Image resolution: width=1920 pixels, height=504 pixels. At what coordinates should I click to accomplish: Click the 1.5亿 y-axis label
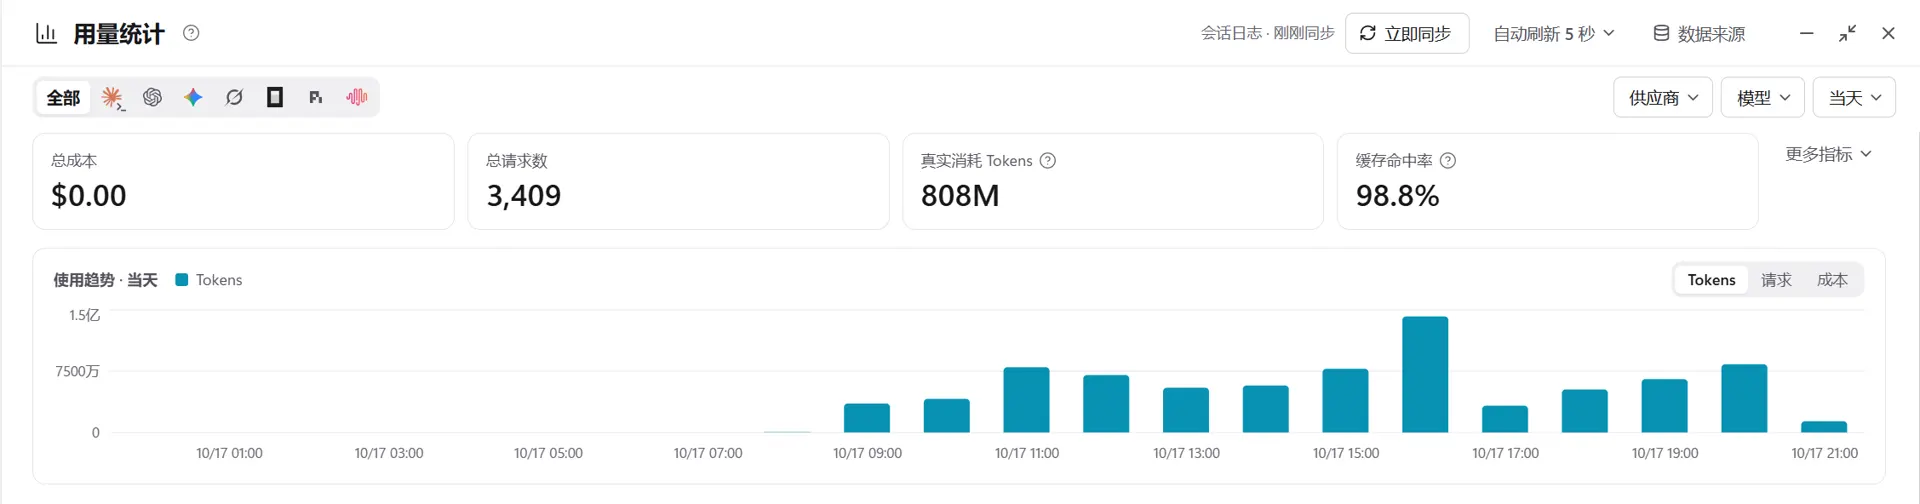point(84,315)
